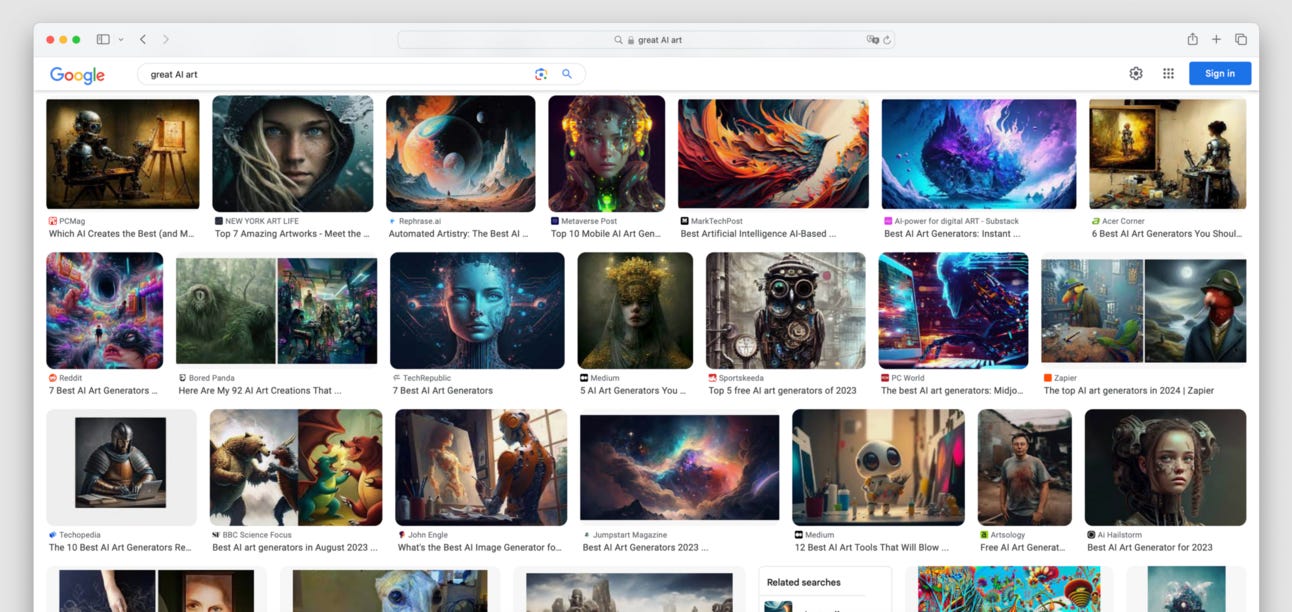Click the 'John Engle' source name
The width and height of the screenshot is (1292, 612).
coord(428,535)
